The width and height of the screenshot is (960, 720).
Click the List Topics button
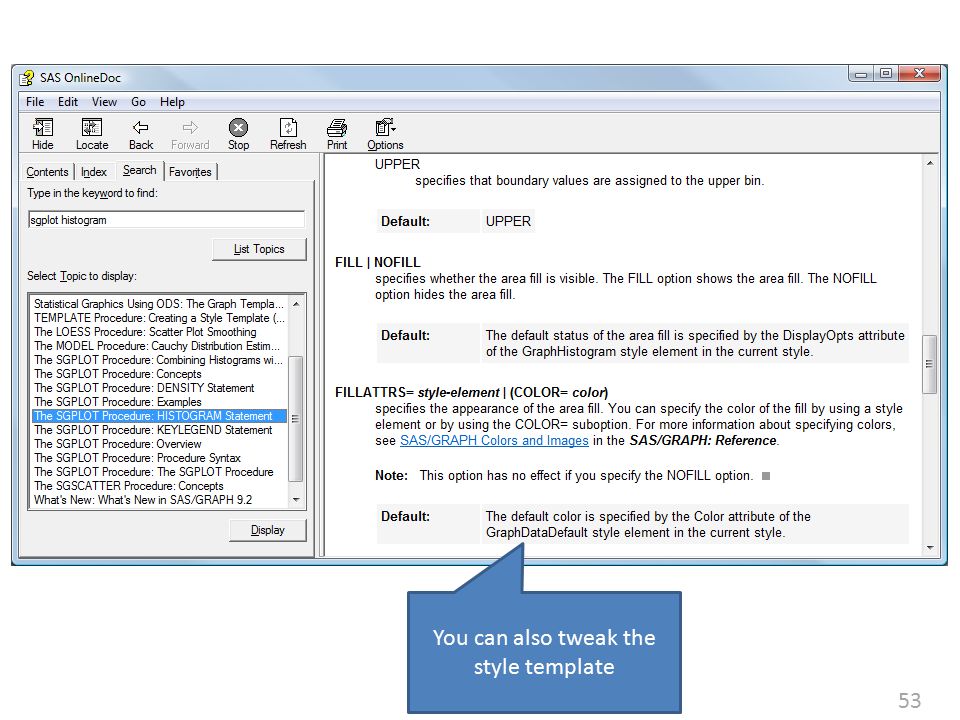click(x=259, y=249)
